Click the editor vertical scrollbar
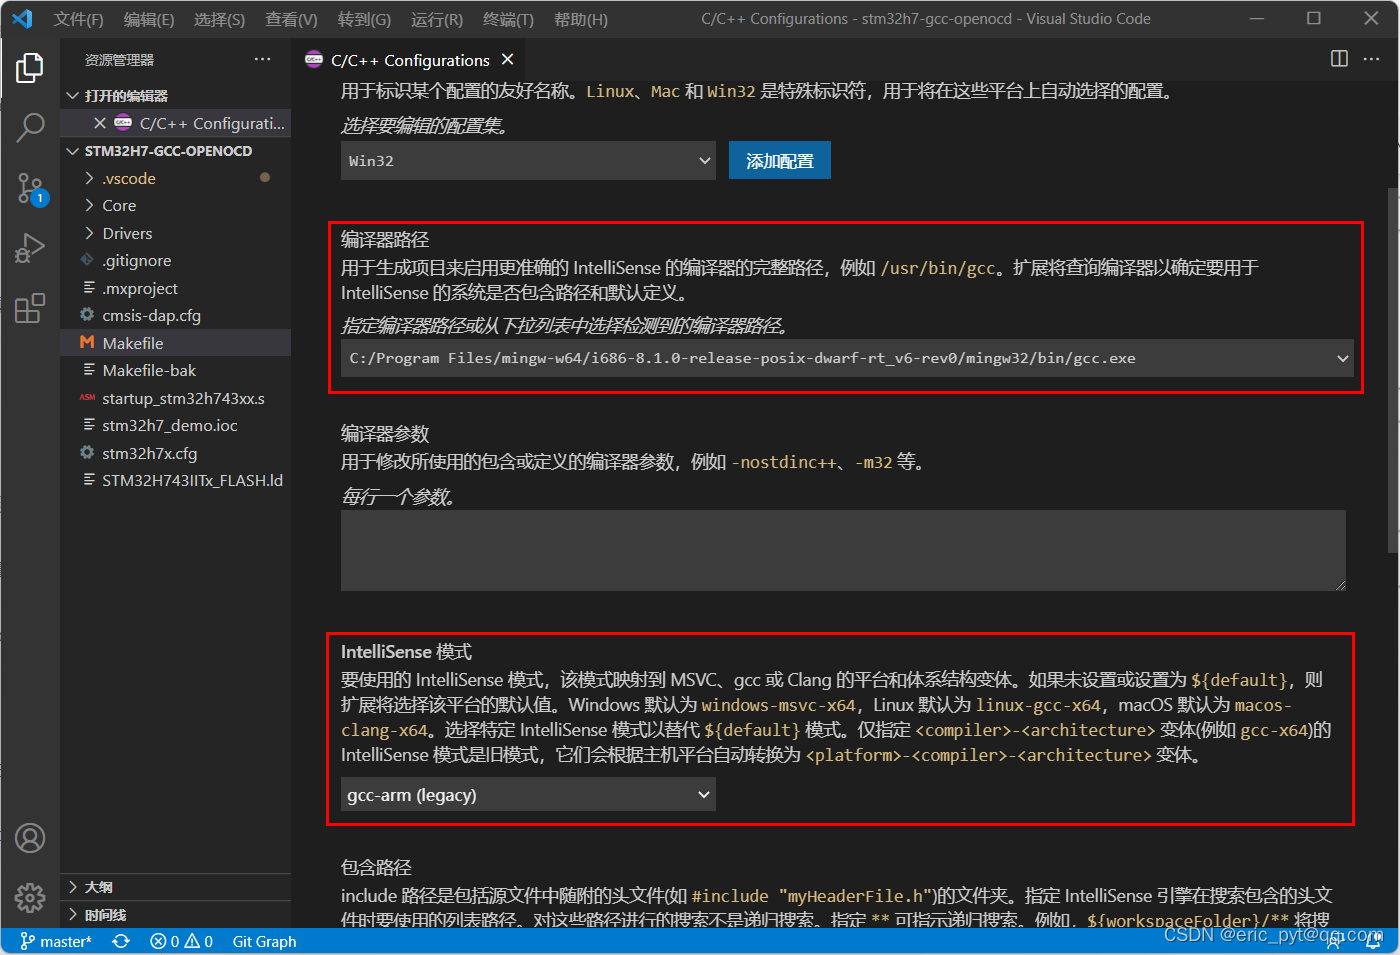 [x=1393, y=370]
